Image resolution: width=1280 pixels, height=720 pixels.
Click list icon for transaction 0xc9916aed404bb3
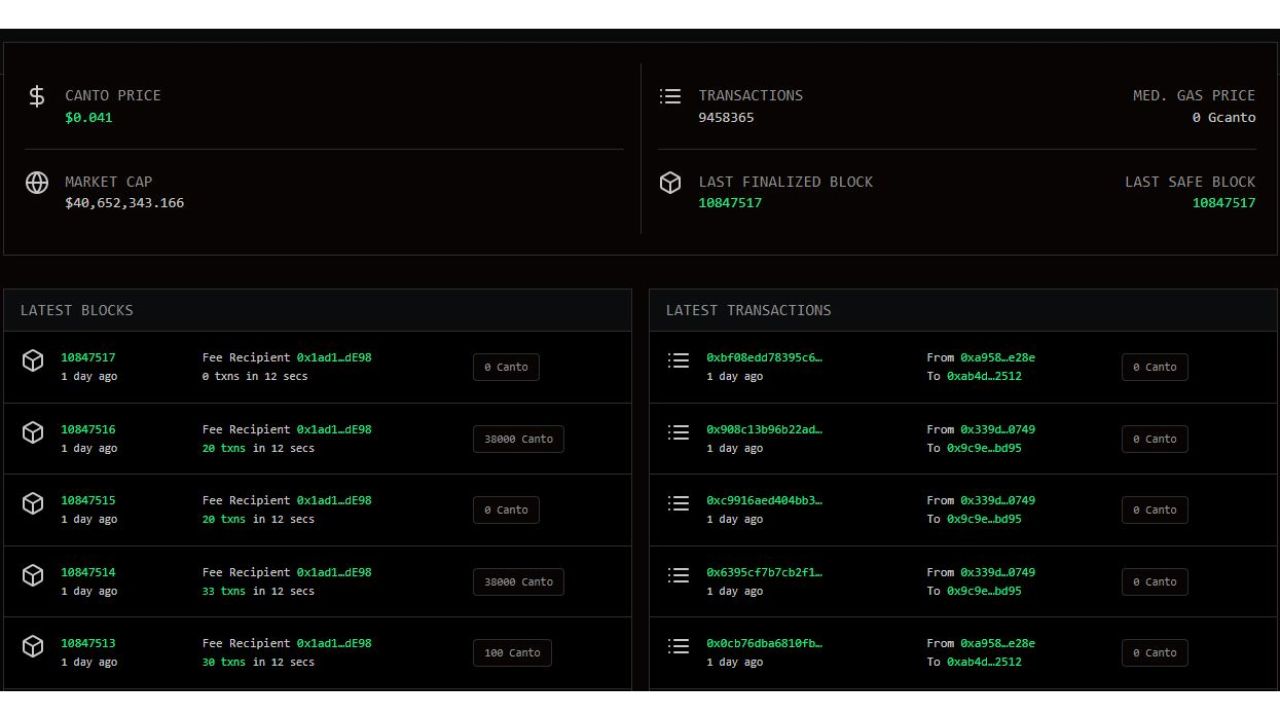click(679, 503)
